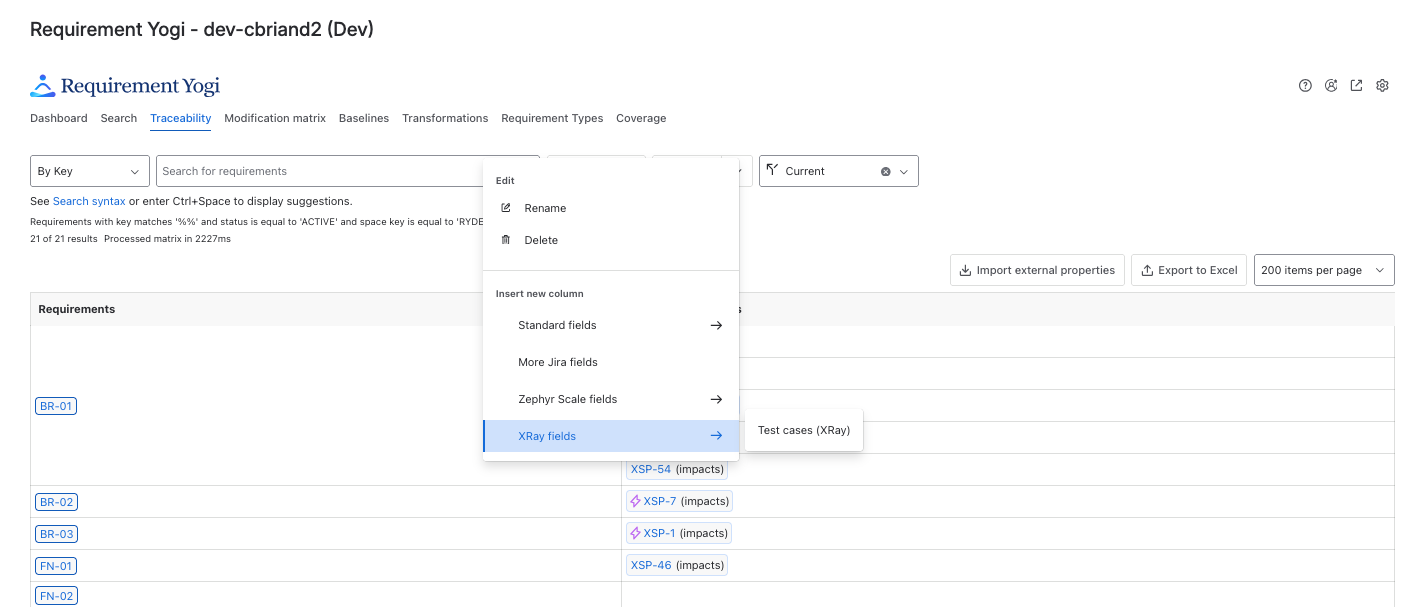Open the 200 items per page dropdown
The image size is (1404, 607).
(1324, 270)
